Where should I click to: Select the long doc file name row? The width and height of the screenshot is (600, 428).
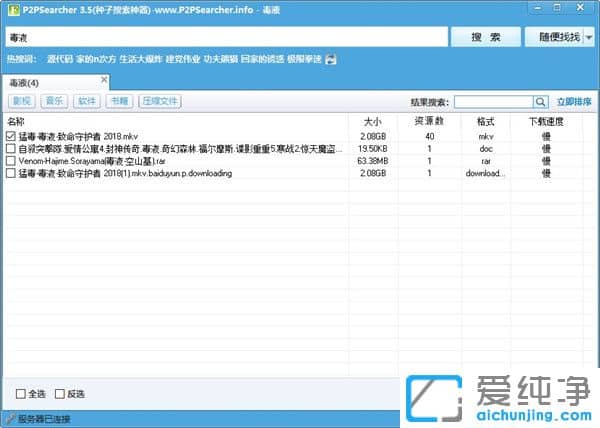click(180, 149)
